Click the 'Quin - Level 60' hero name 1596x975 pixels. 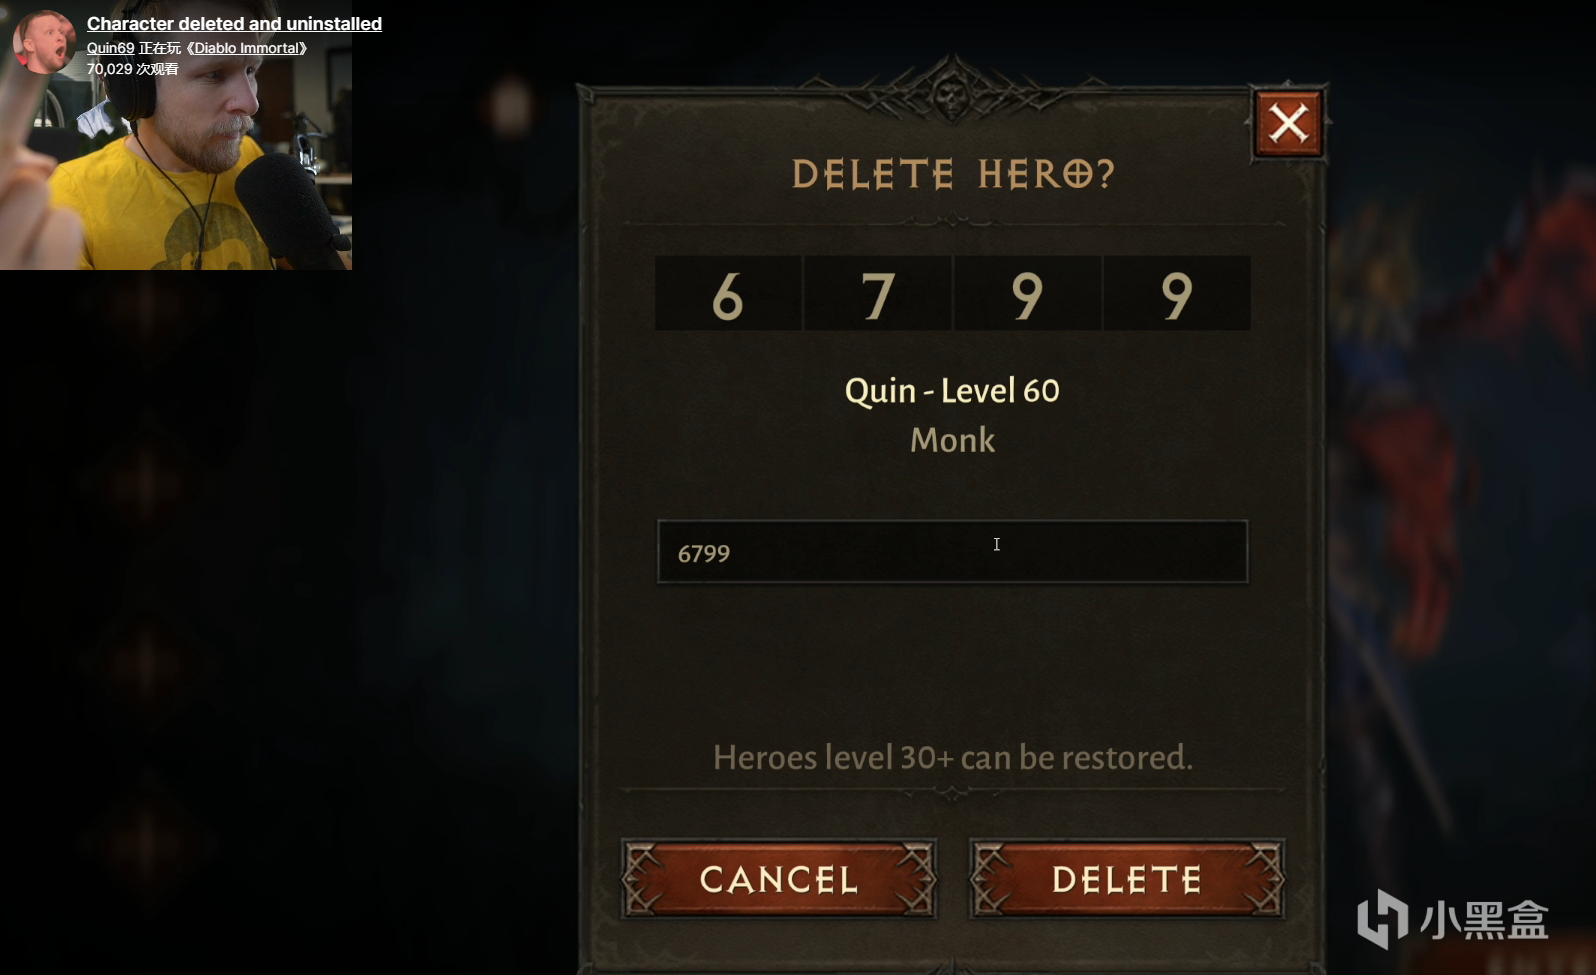click(x=952, y=390)
